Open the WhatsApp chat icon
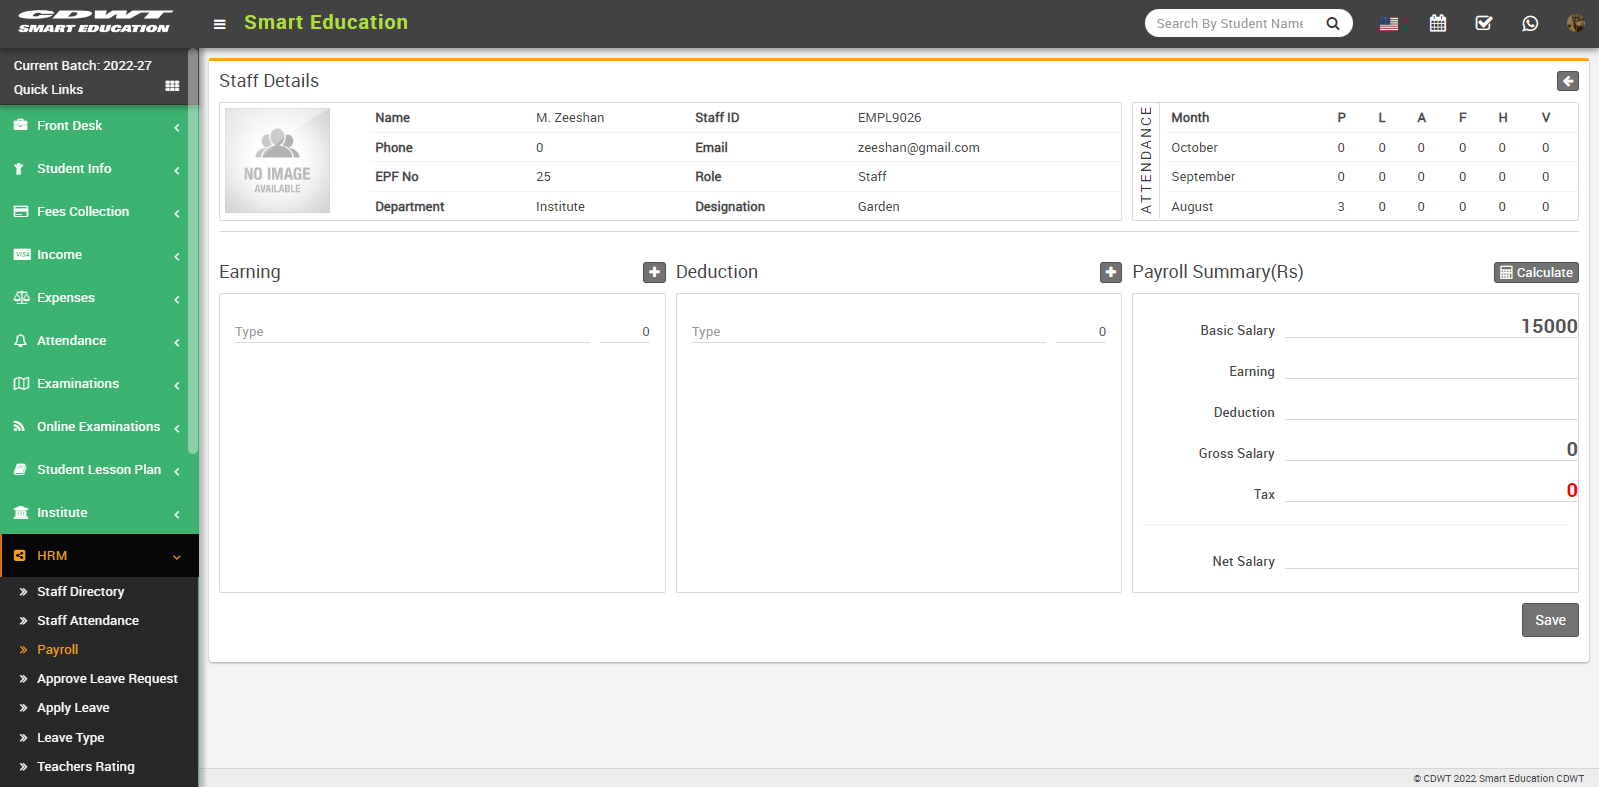 (1530, 23)
